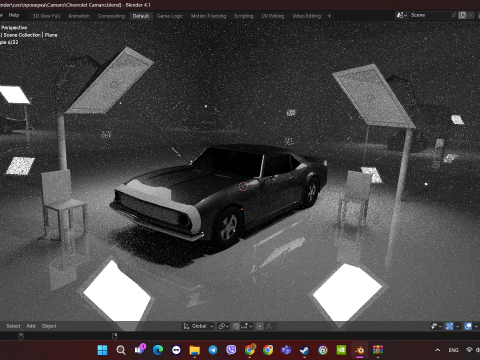Toggle the pin scene icon
480x360 pixels.
(453, 15)
